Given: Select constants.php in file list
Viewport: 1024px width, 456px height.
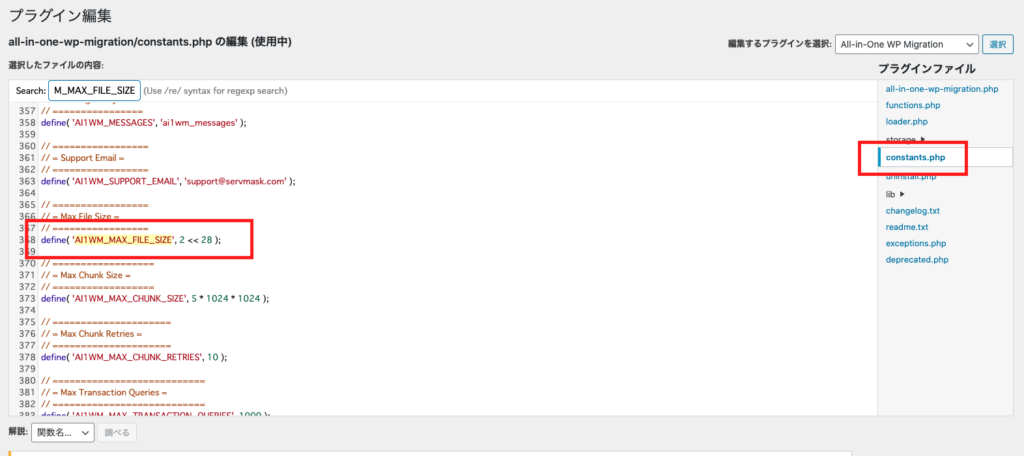Looking at the screenshot, I should [916, 157].
